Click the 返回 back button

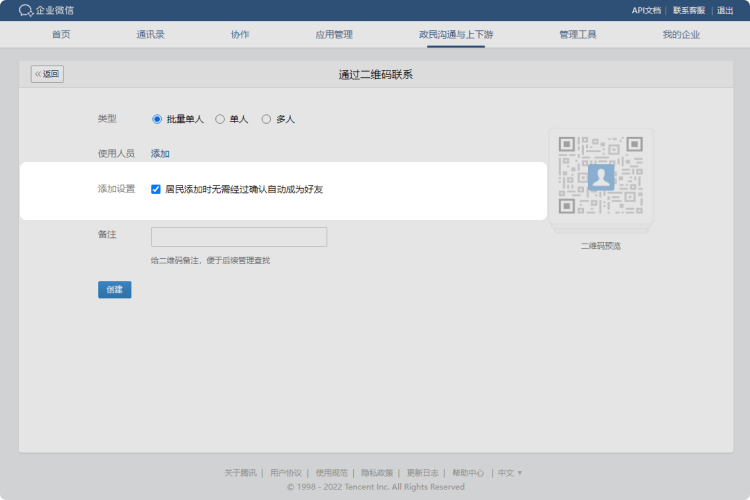click(47, 74)
